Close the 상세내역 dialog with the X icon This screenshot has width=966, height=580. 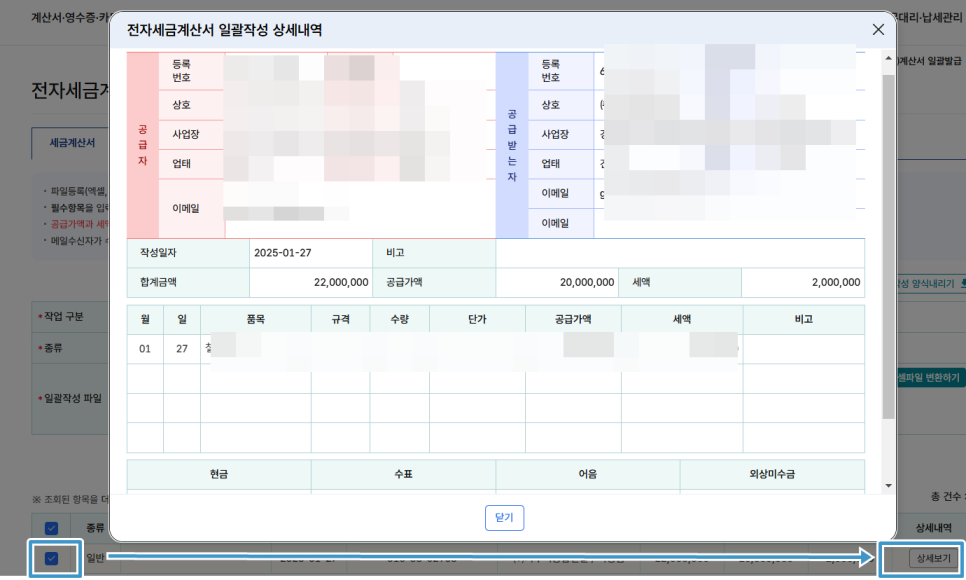[878, 29]
